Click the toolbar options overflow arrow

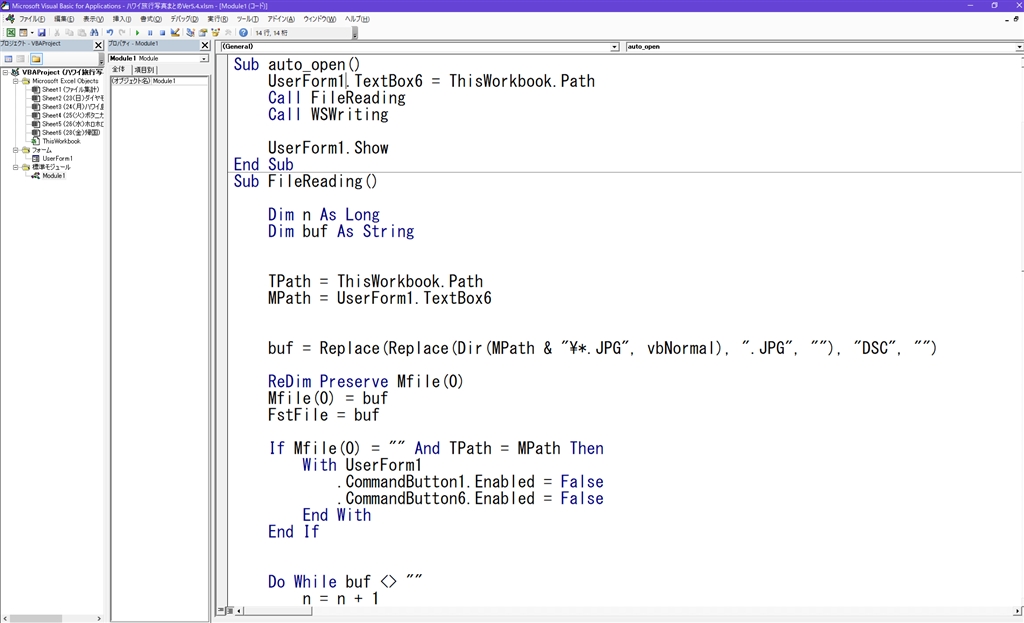[355, 34]
